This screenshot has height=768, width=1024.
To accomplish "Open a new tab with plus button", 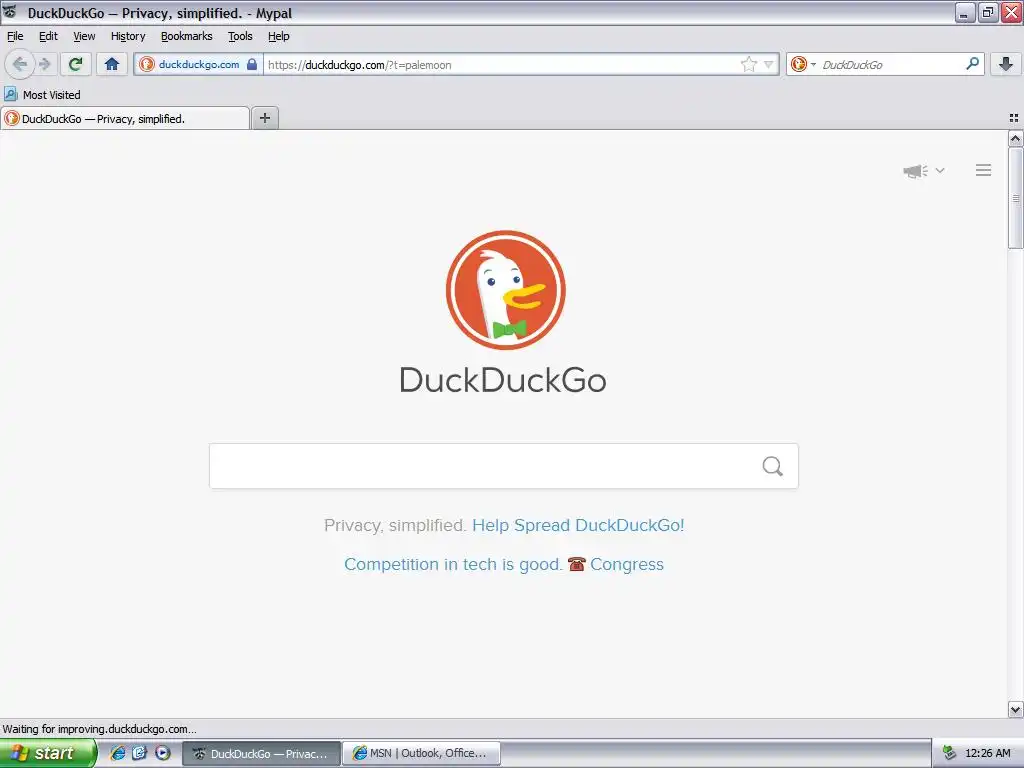I will pyautogui.click(x=264, y=118).
